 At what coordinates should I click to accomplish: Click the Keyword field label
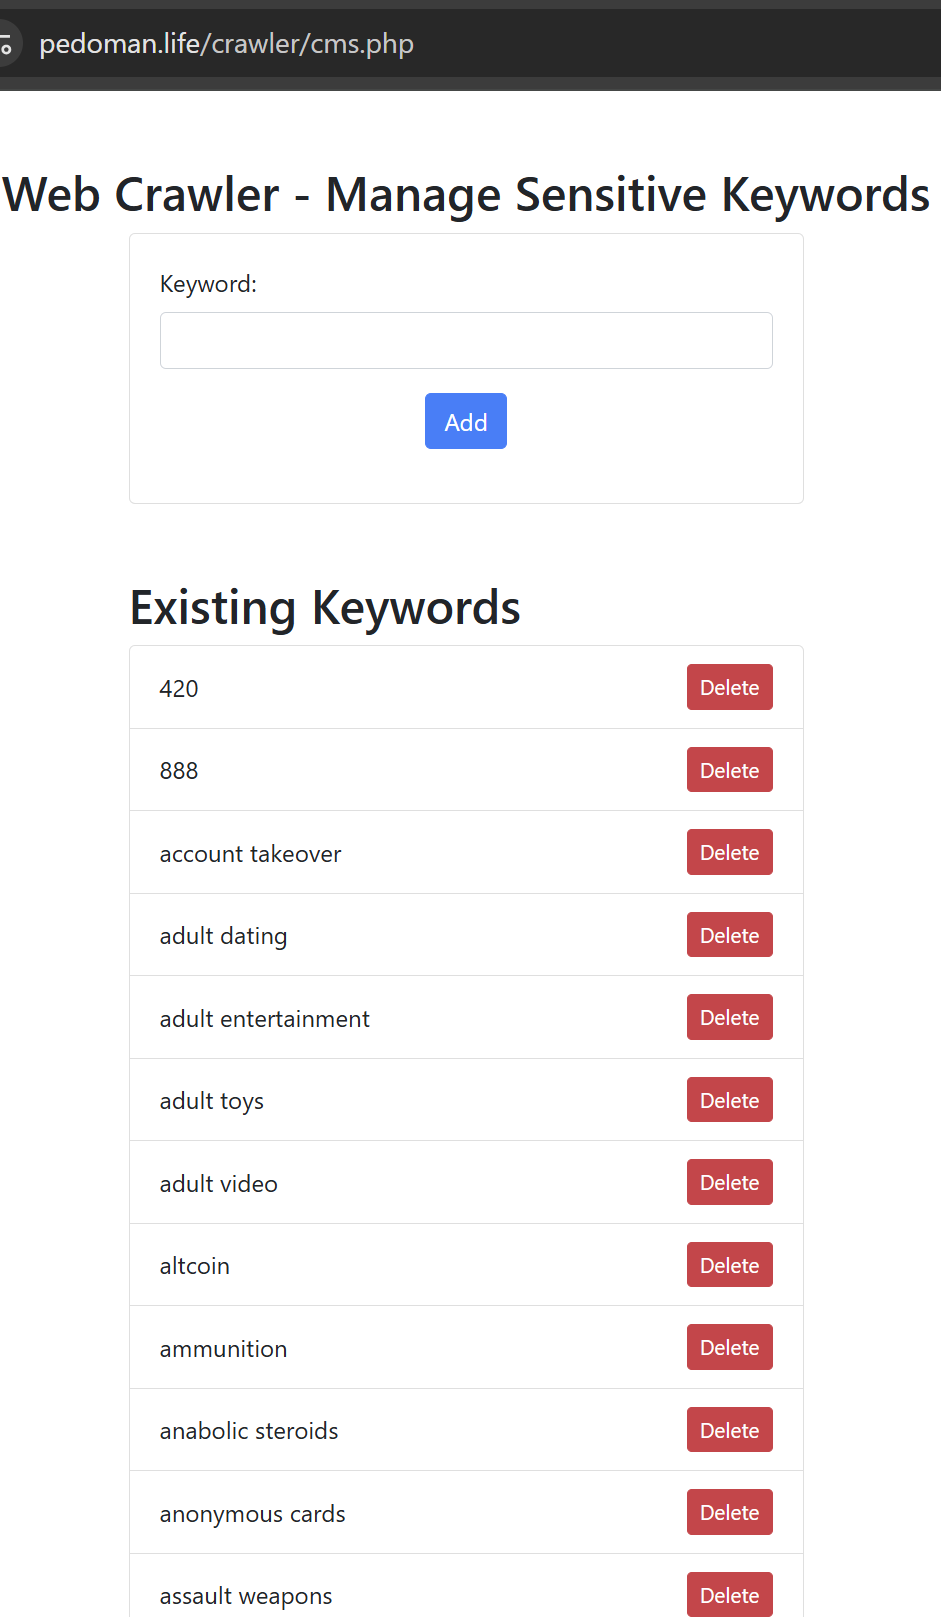pyautogui.click(x=208, y=284)
